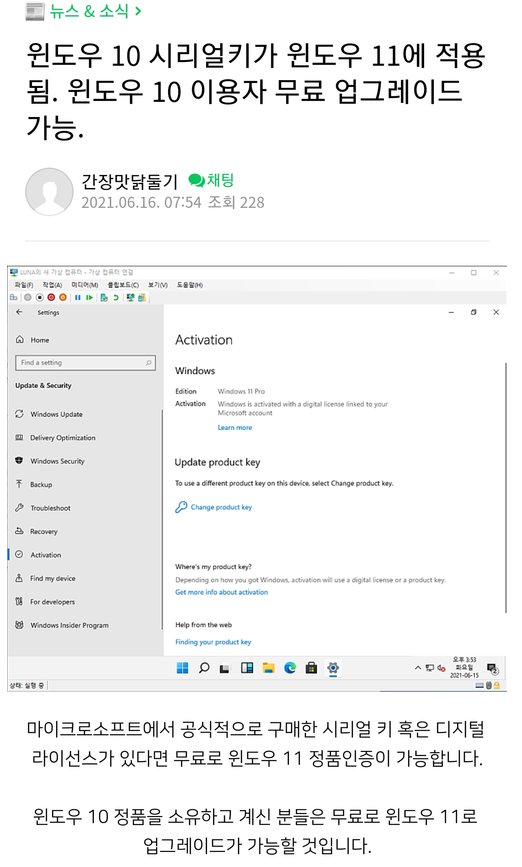Select Find my device in sidebar
522x867 pixels.
pos(45,578)
